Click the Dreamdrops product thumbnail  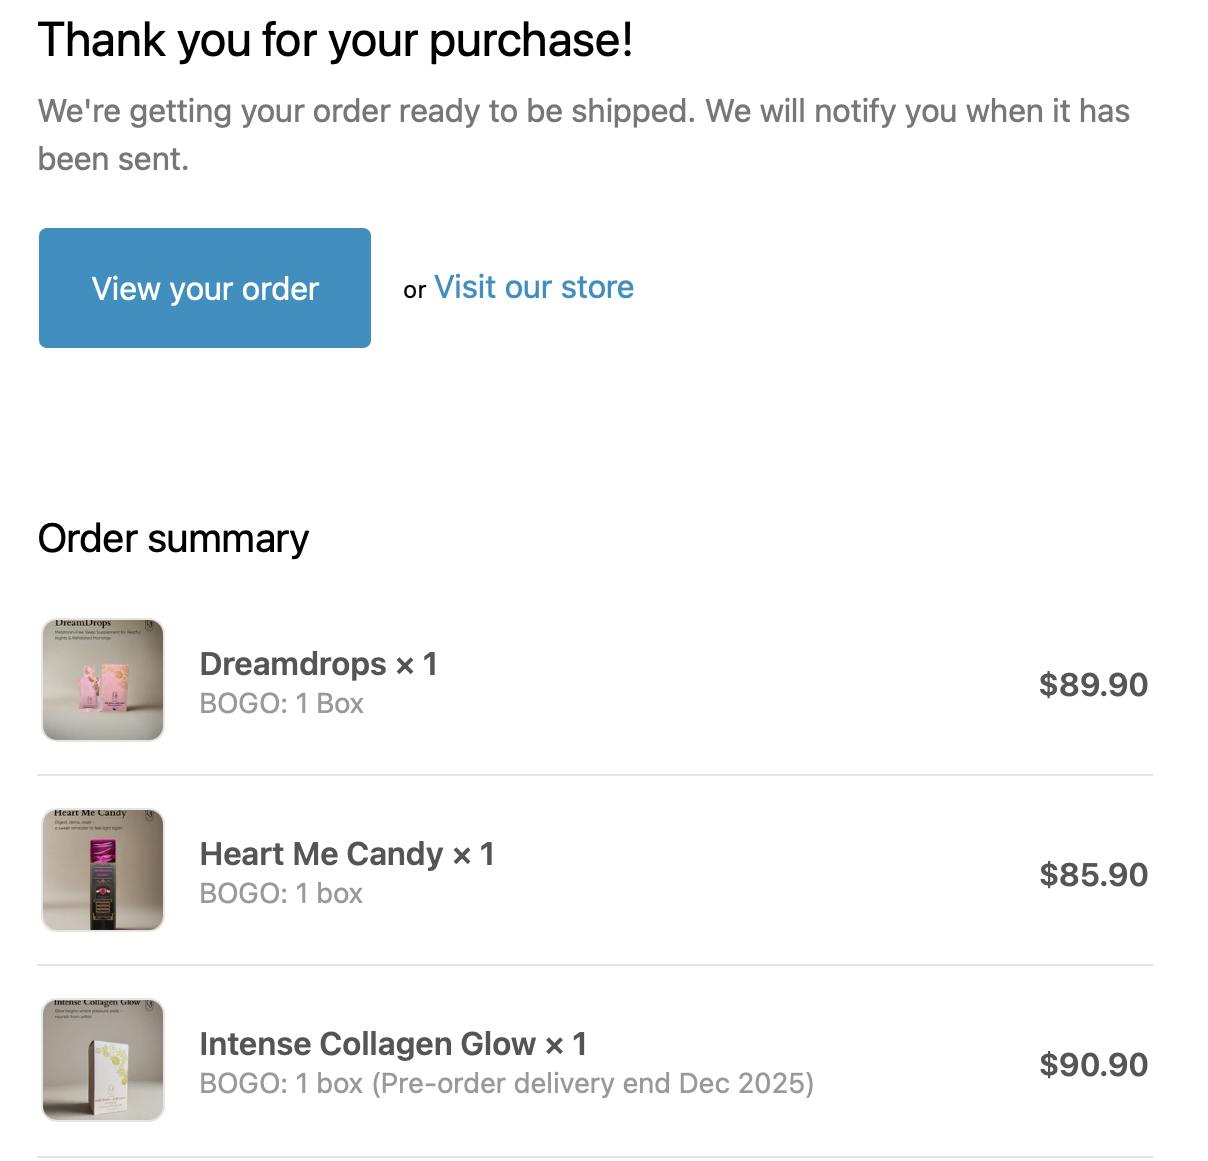point(102,680)
